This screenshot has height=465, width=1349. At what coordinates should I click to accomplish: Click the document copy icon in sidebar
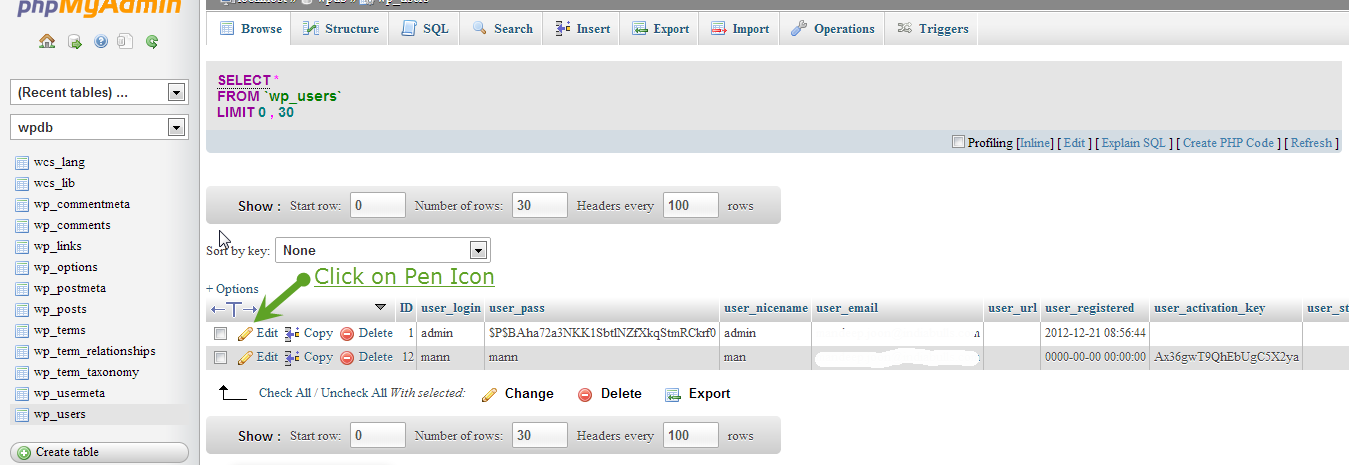point(125,41)
